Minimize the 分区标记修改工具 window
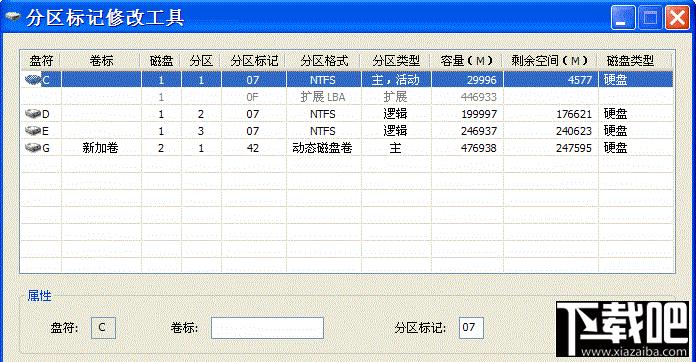This screenshot has height=362, width=696. click(623, 18)
